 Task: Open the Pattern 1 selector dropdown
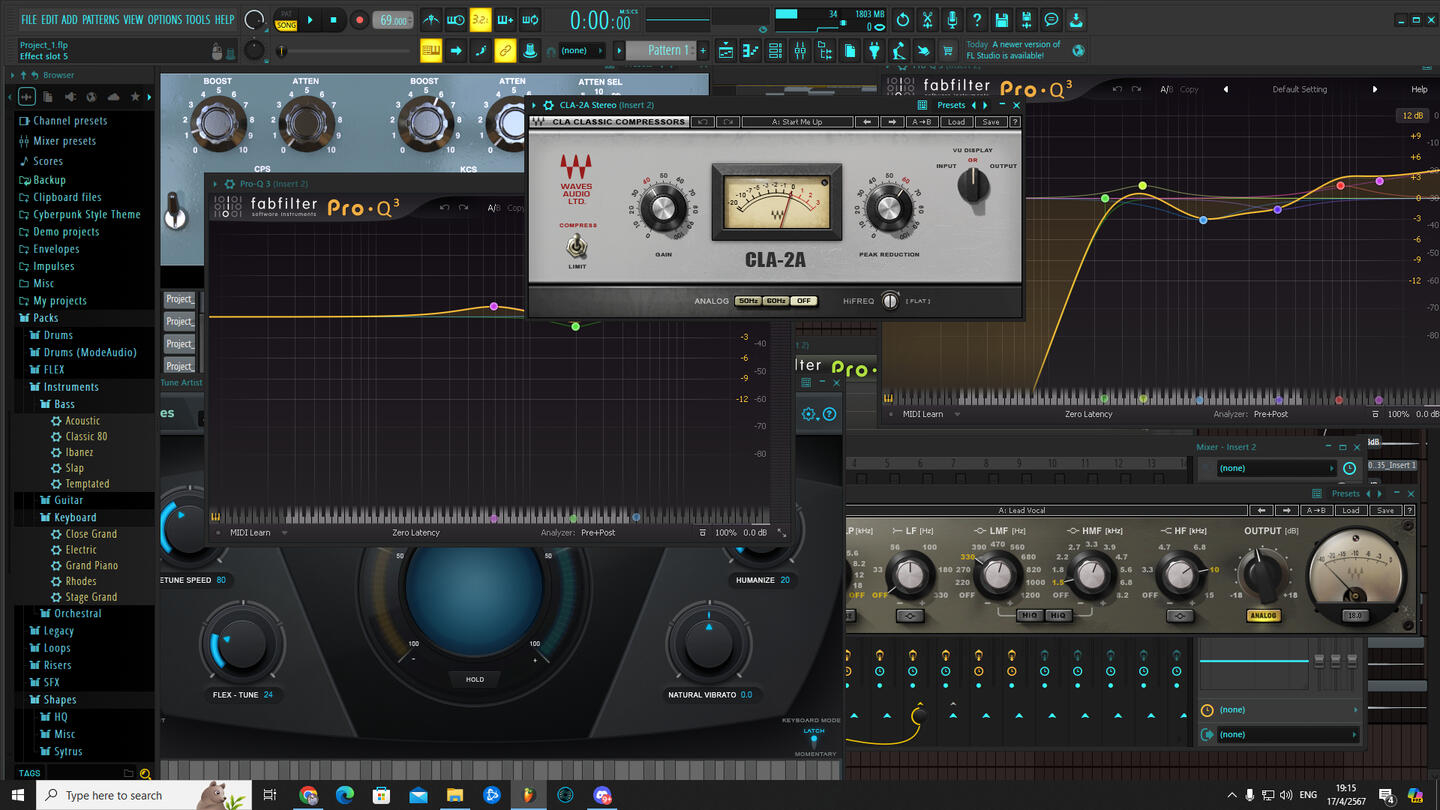(663, 51)
